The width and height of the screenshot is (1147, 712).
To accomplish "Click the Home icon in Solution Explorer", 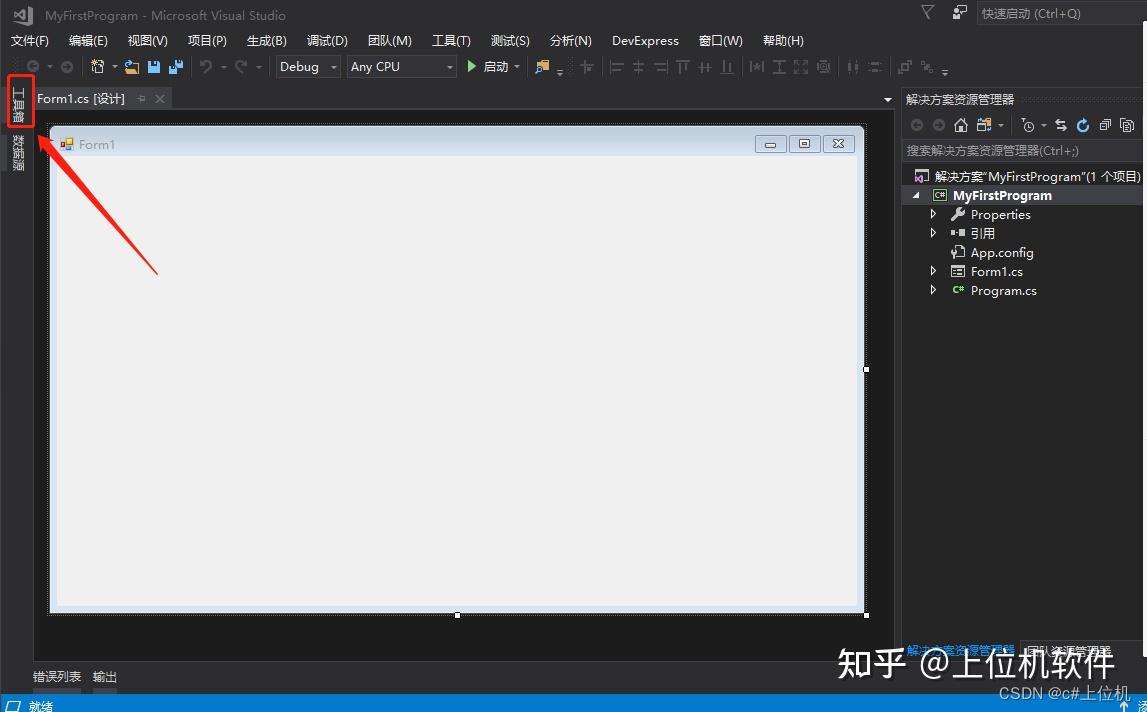I will tap(961, 125).
